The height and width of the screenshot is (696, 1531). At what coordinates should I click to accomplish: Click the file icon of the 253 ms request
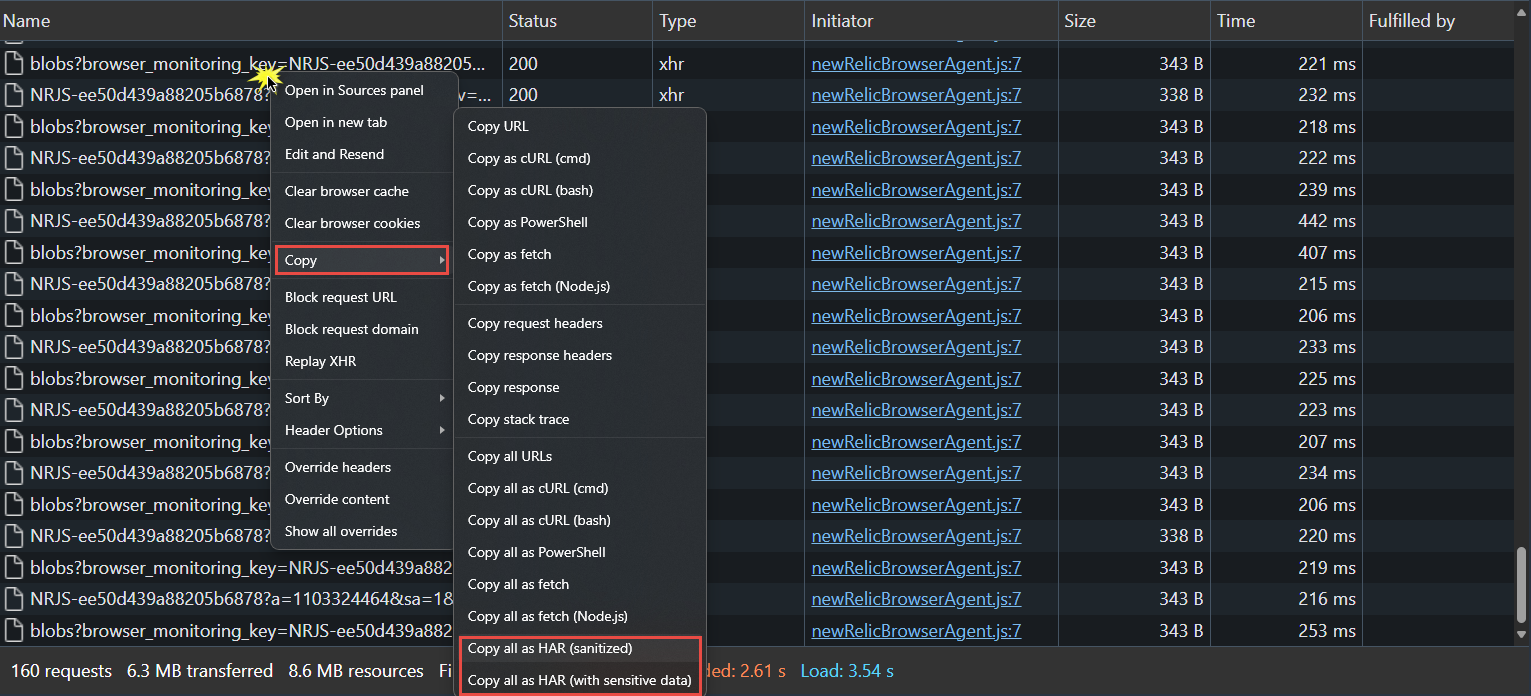[13, 631]
